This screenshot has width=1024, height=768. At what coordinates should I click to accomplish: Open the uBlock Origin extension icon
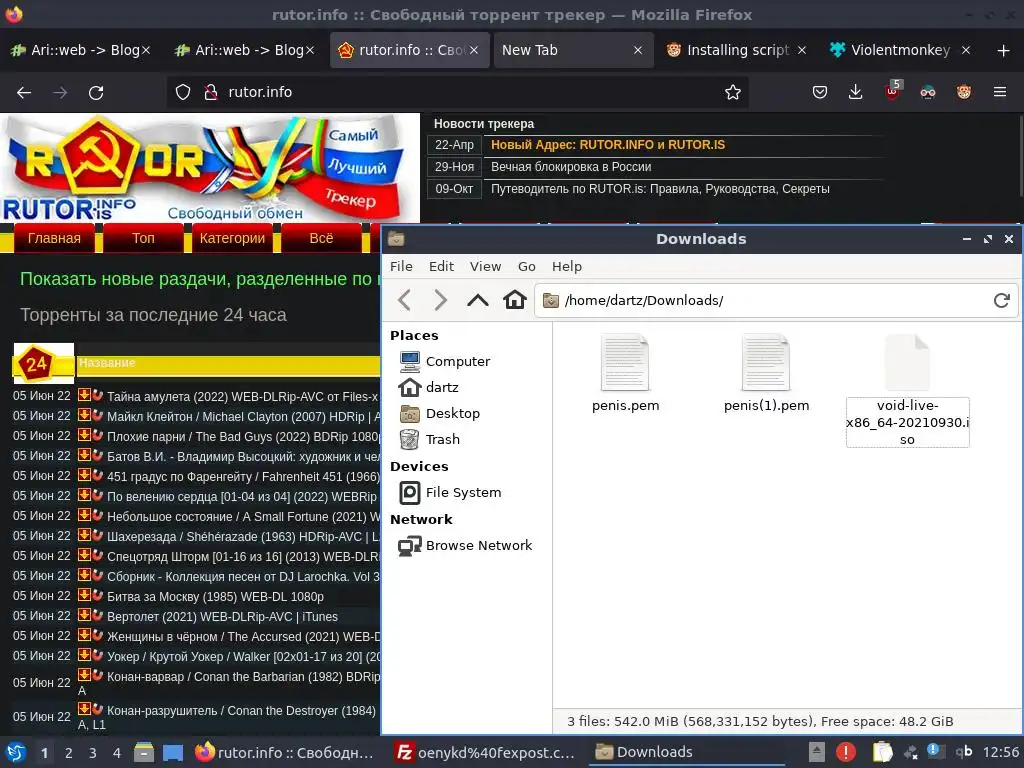(x=893, y=91)
